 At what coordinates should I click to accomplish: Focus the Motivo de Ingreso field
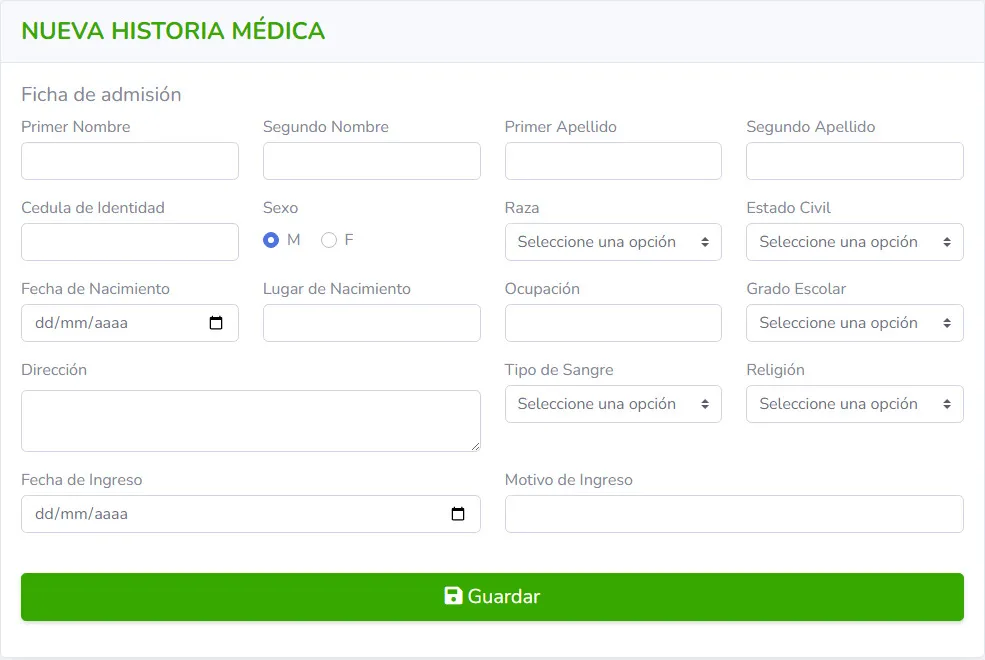734,514
